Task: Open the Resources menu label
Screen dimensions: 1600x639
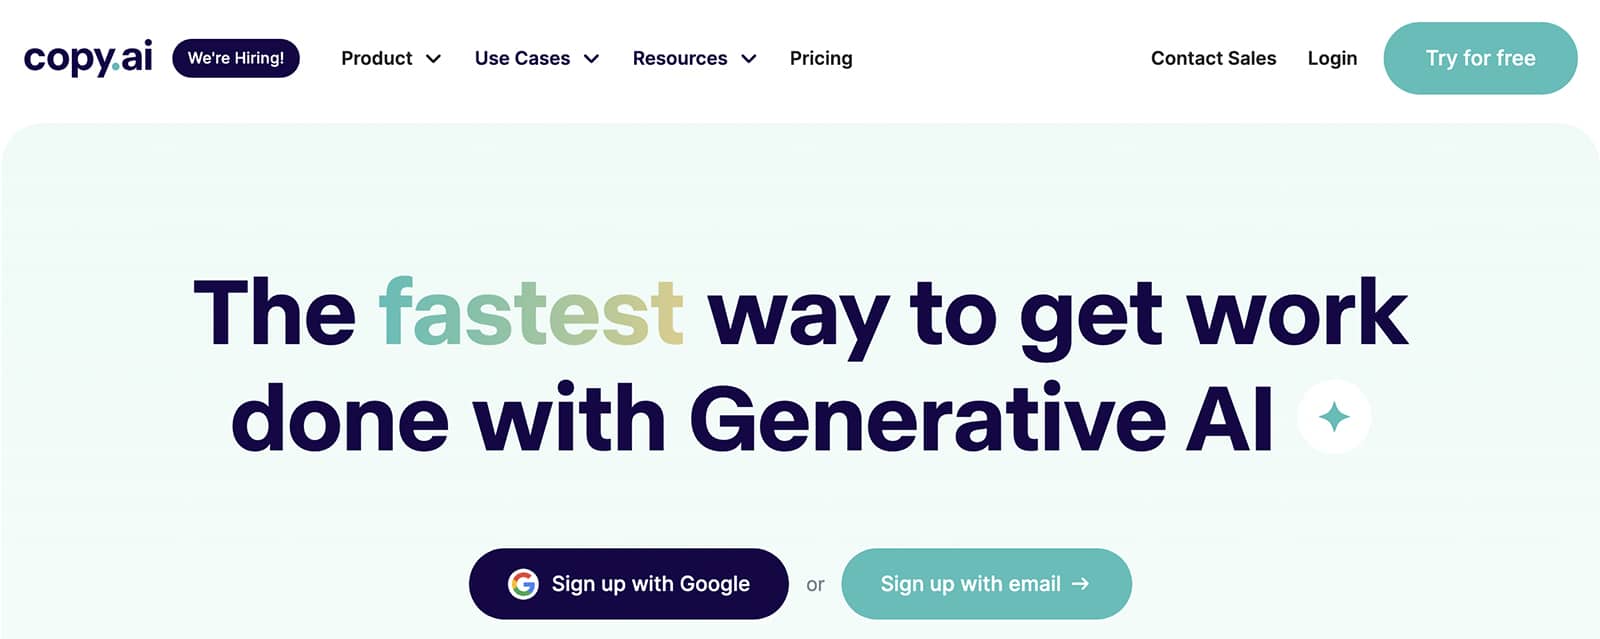Action: (x=679, y=58)
